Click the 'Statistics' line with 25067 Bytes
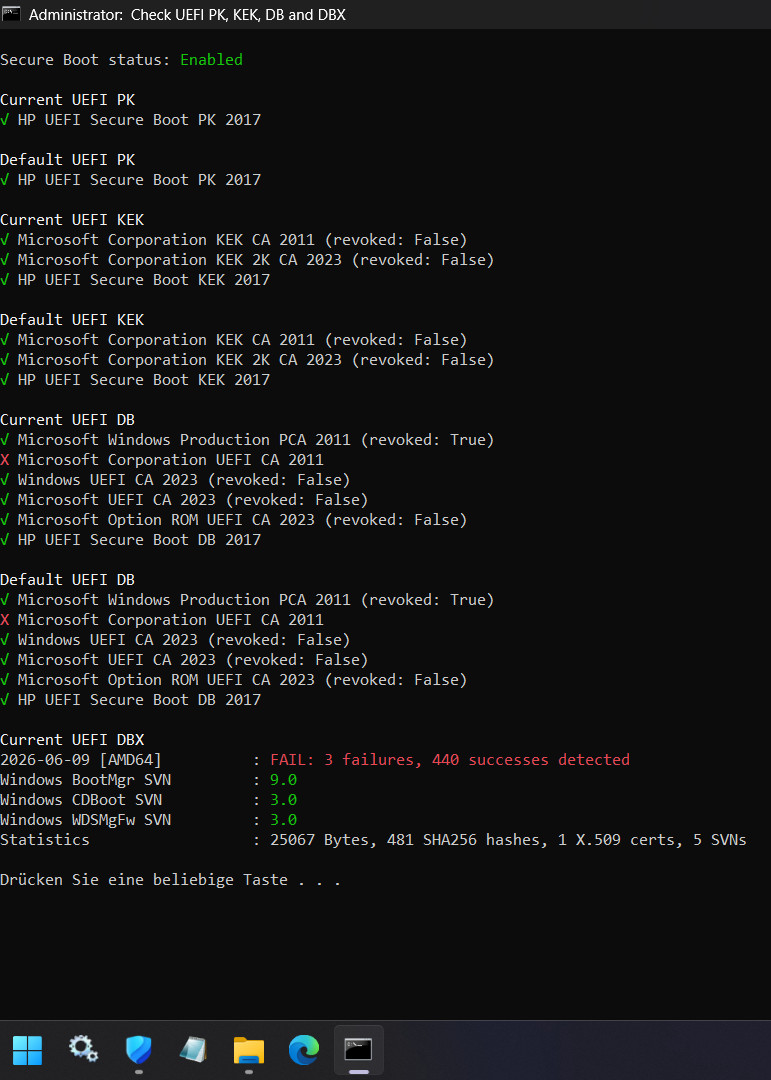 click(x=373, y=840)
